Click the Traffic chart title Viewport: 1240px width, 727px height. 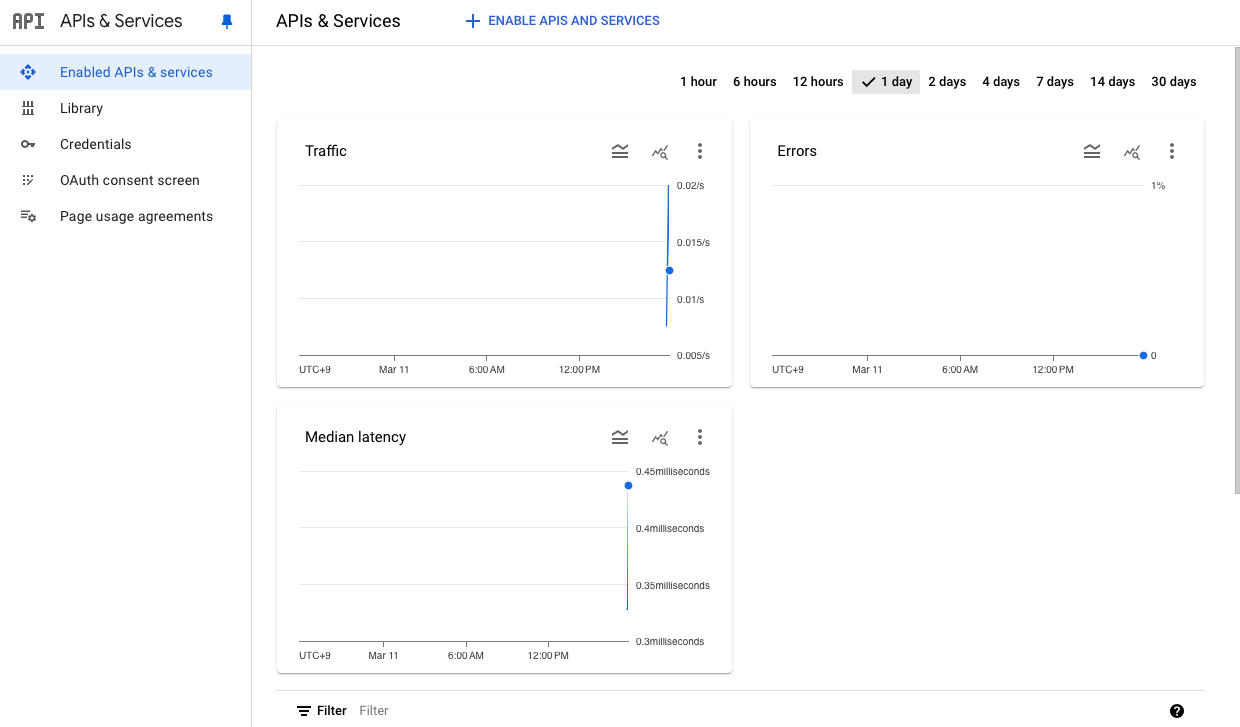pyautogui.click(x=326, y=151)
